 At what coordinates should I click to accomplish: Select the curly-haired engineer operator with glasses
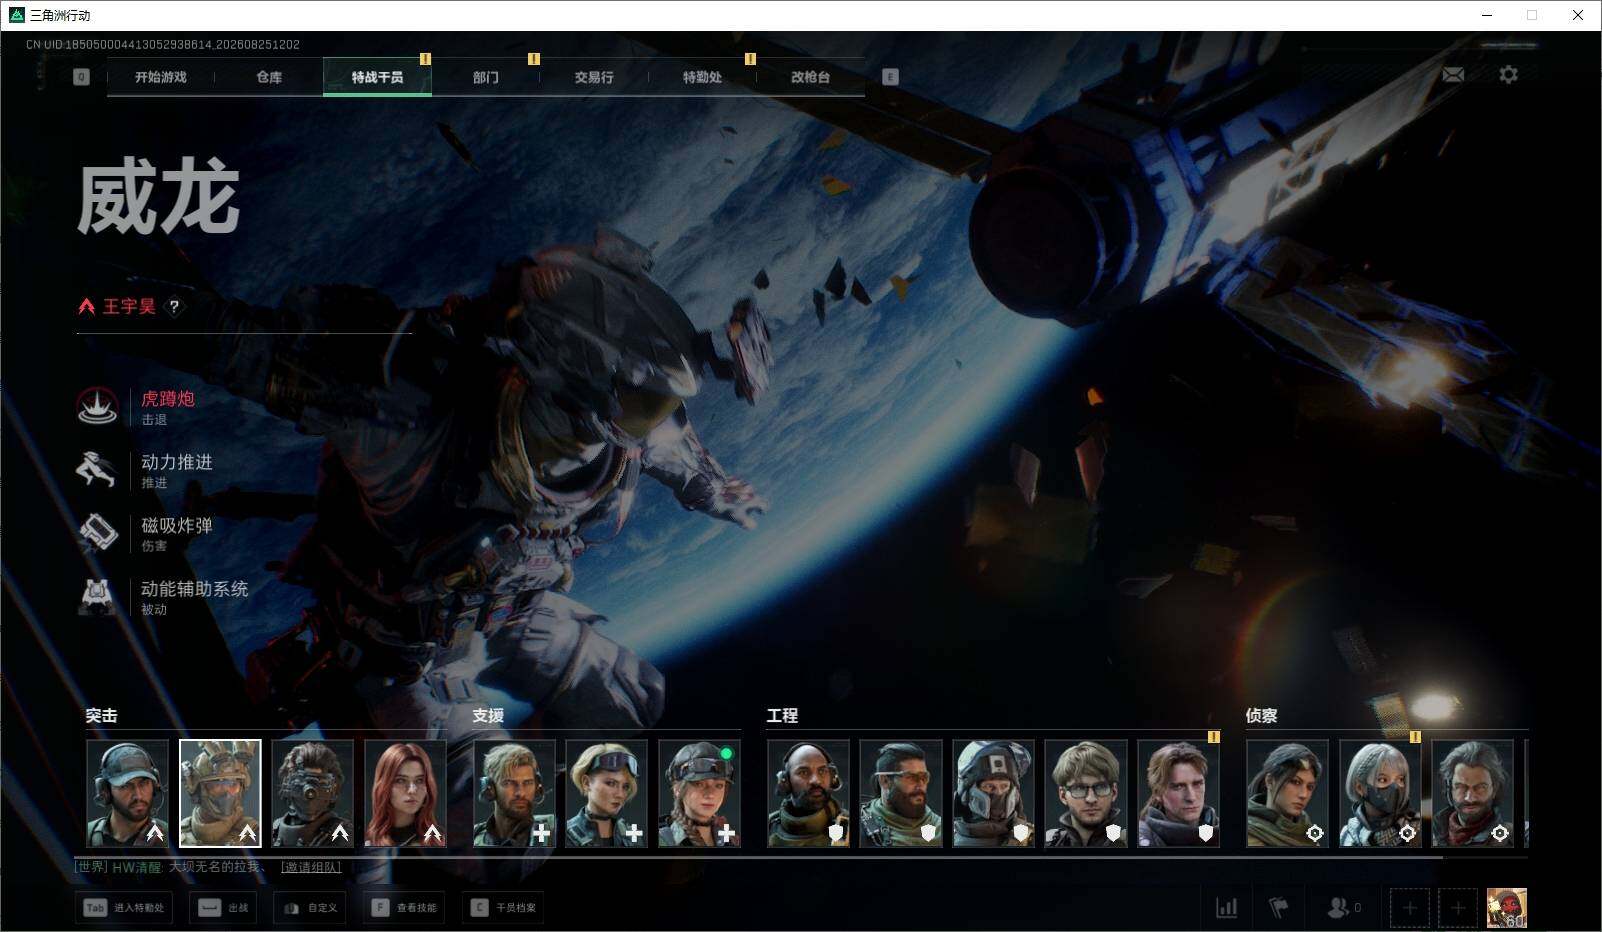click(x=1086, y=794)
